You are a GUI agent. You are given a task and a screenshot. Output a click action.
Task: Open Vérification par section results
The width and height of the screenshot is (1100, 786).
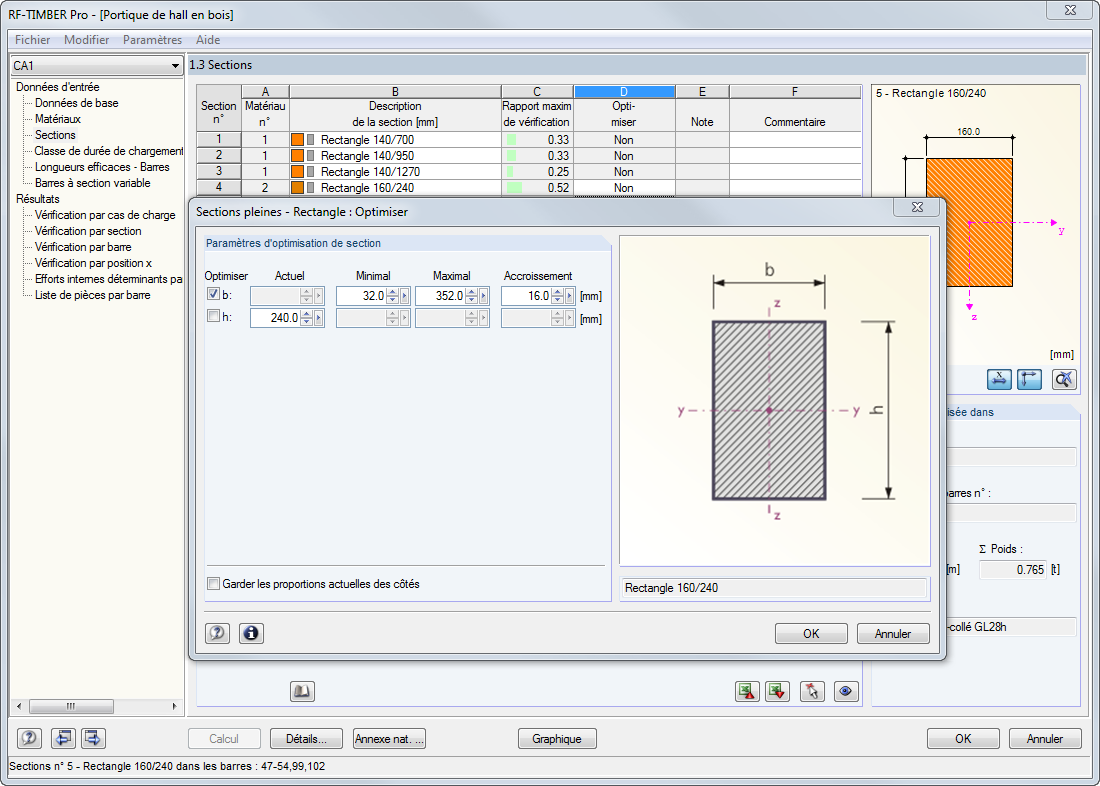(88, 232)
